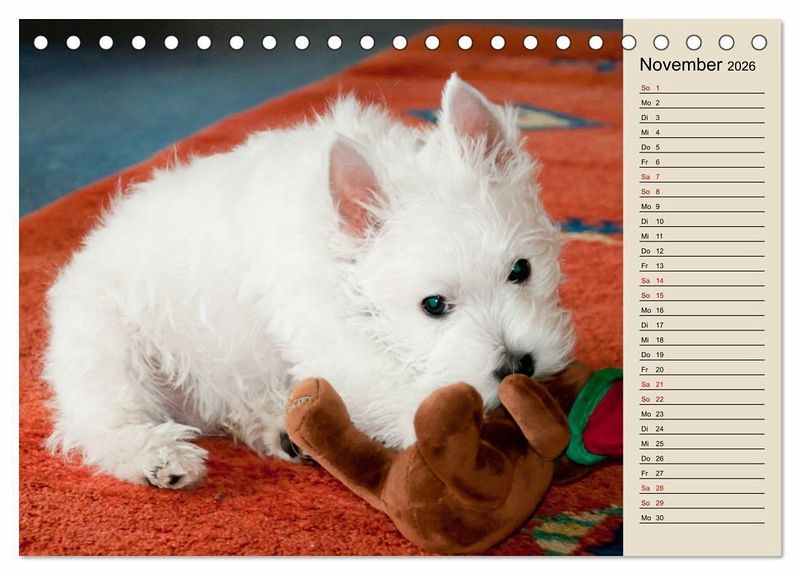The image size is (800, 575).
Task: Click the white puppy photo
Action: (321, 287)
